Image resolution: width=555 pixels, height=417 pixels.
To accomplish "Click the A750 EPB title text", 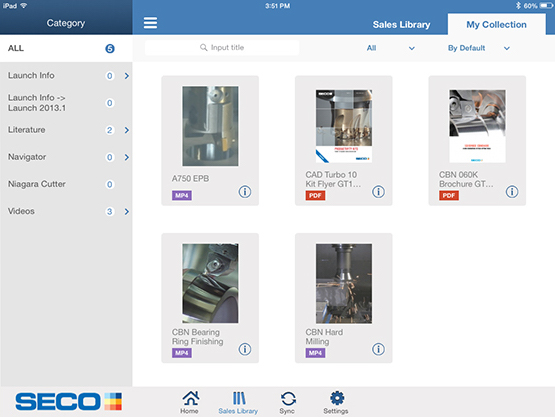I will (x=190, y=179).
